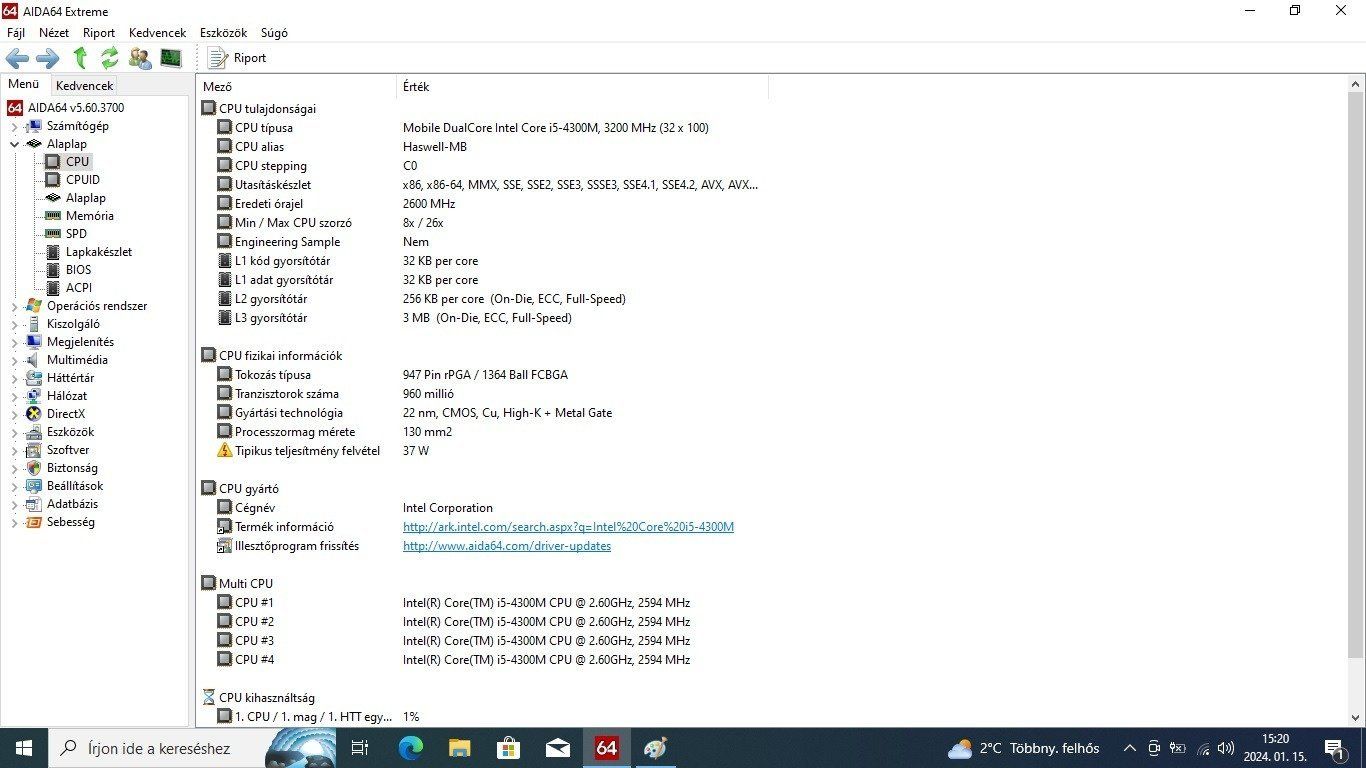Click the Riport toolbar button
The width and height of the screenshot is (1366, 768).
[x=237, y=58]
